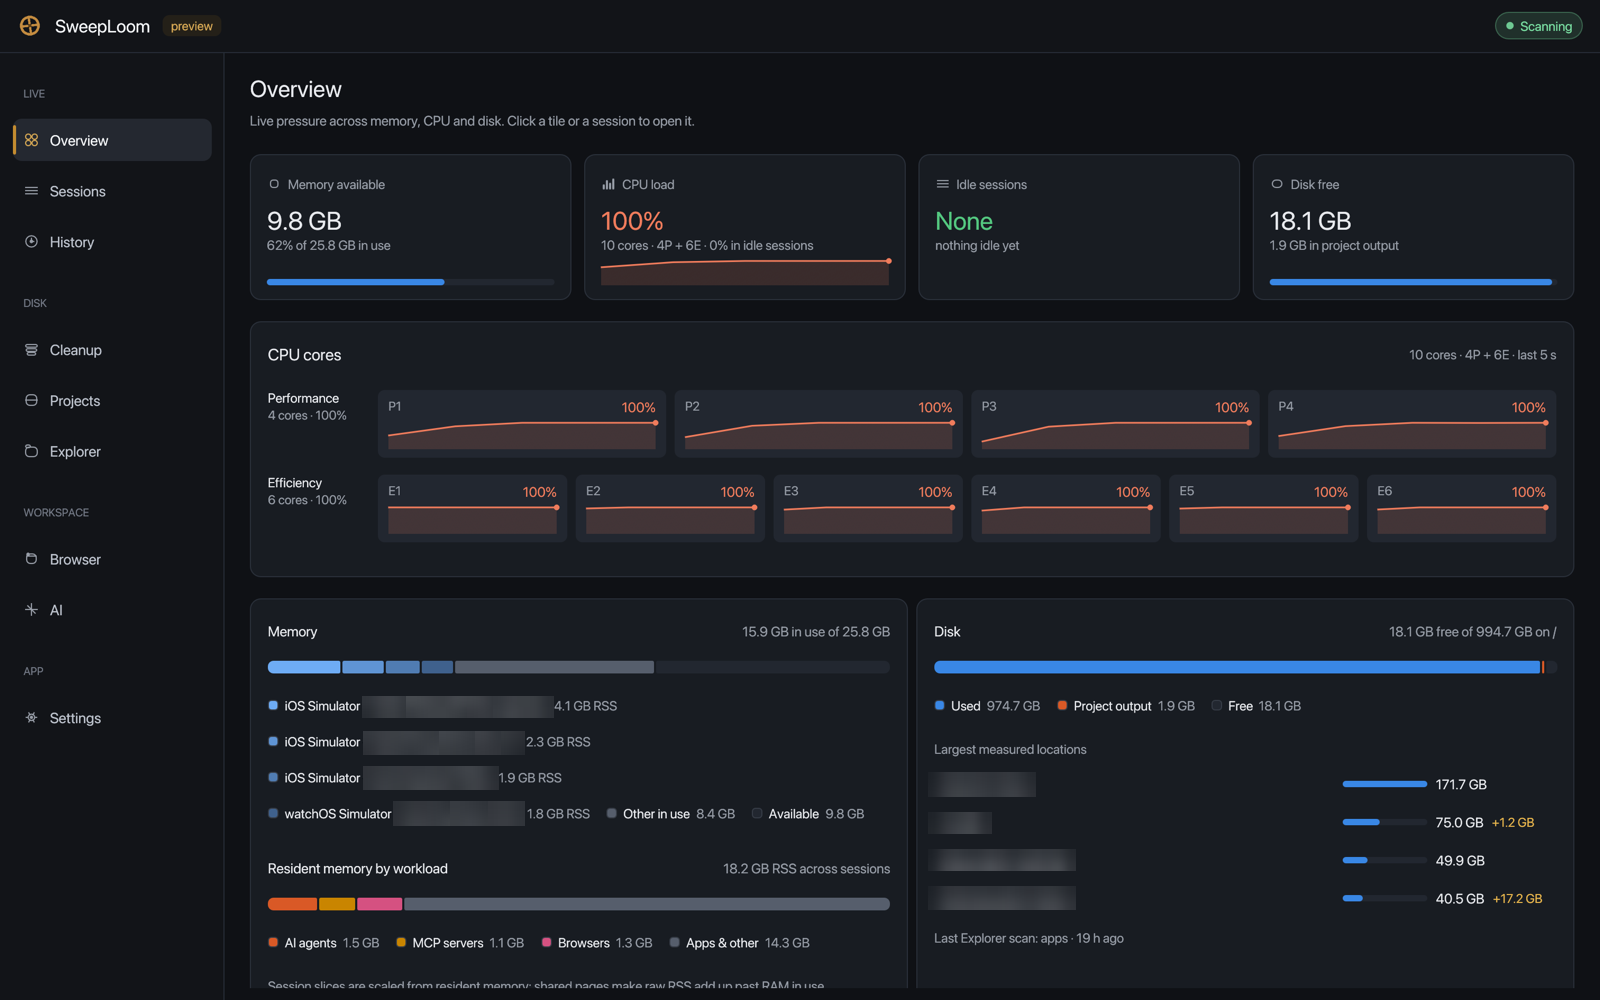
Task: Click the Memory available circle icon
Action: pos(274,184)
